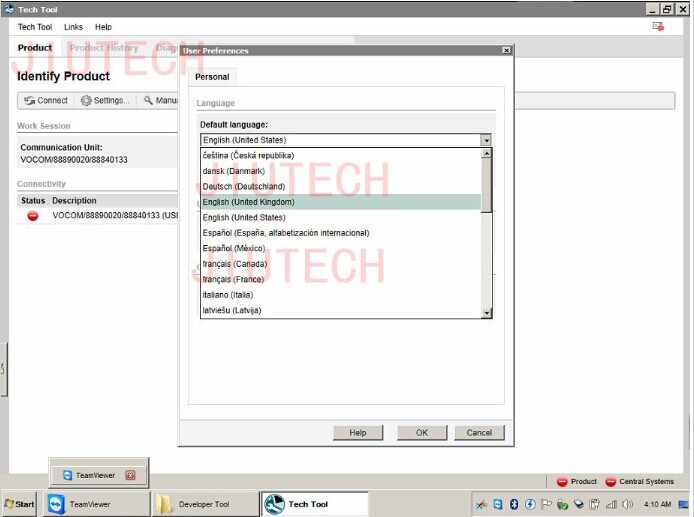The image size is (694, 517).
Task: Click the disk drive tray icon
Action: point(579,504)
